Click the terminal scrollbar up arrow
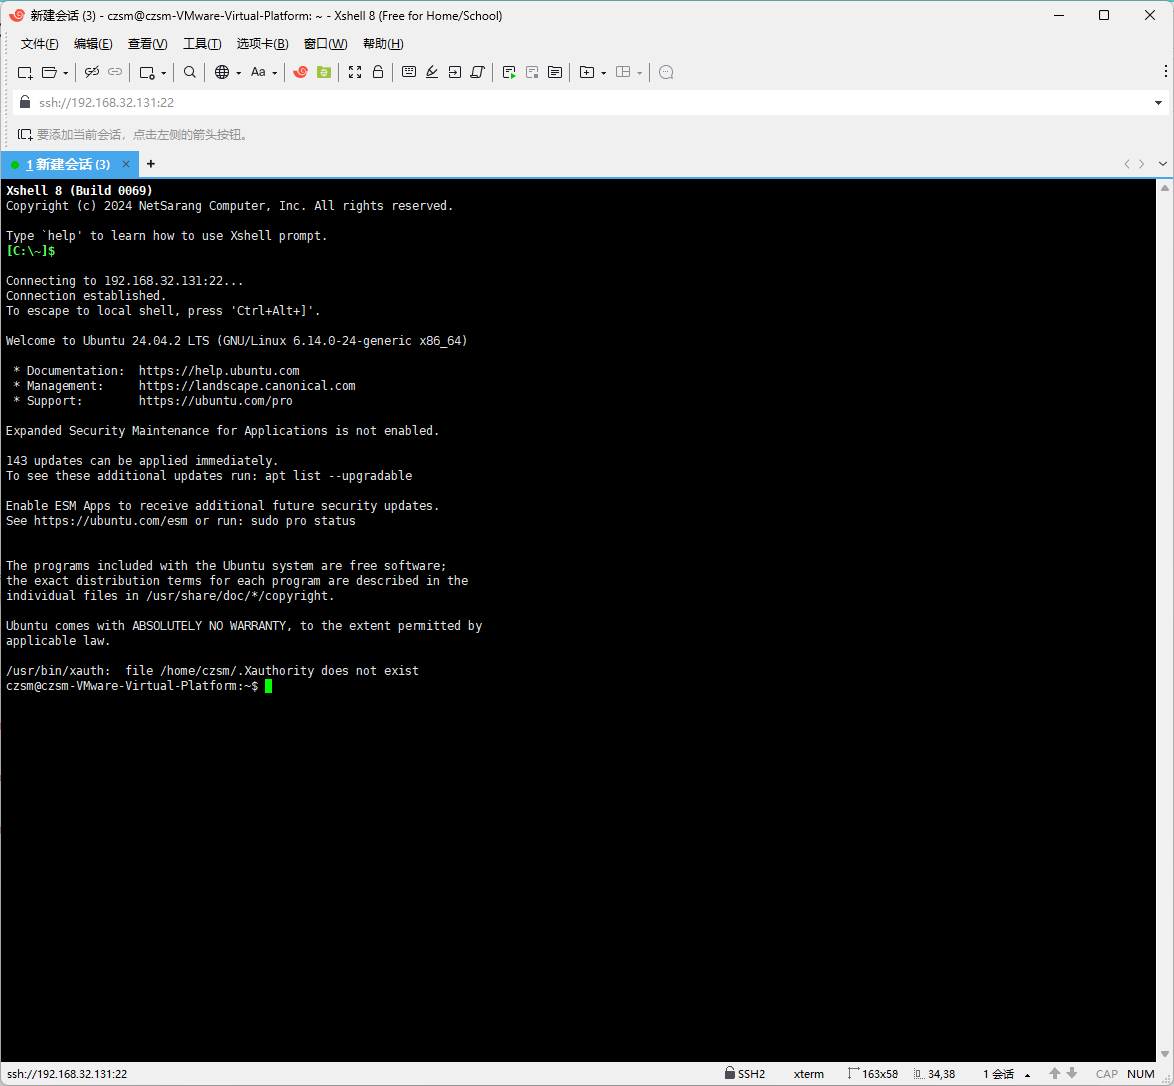This screenshot has height=1086, width=1174. coord(1165,188)
